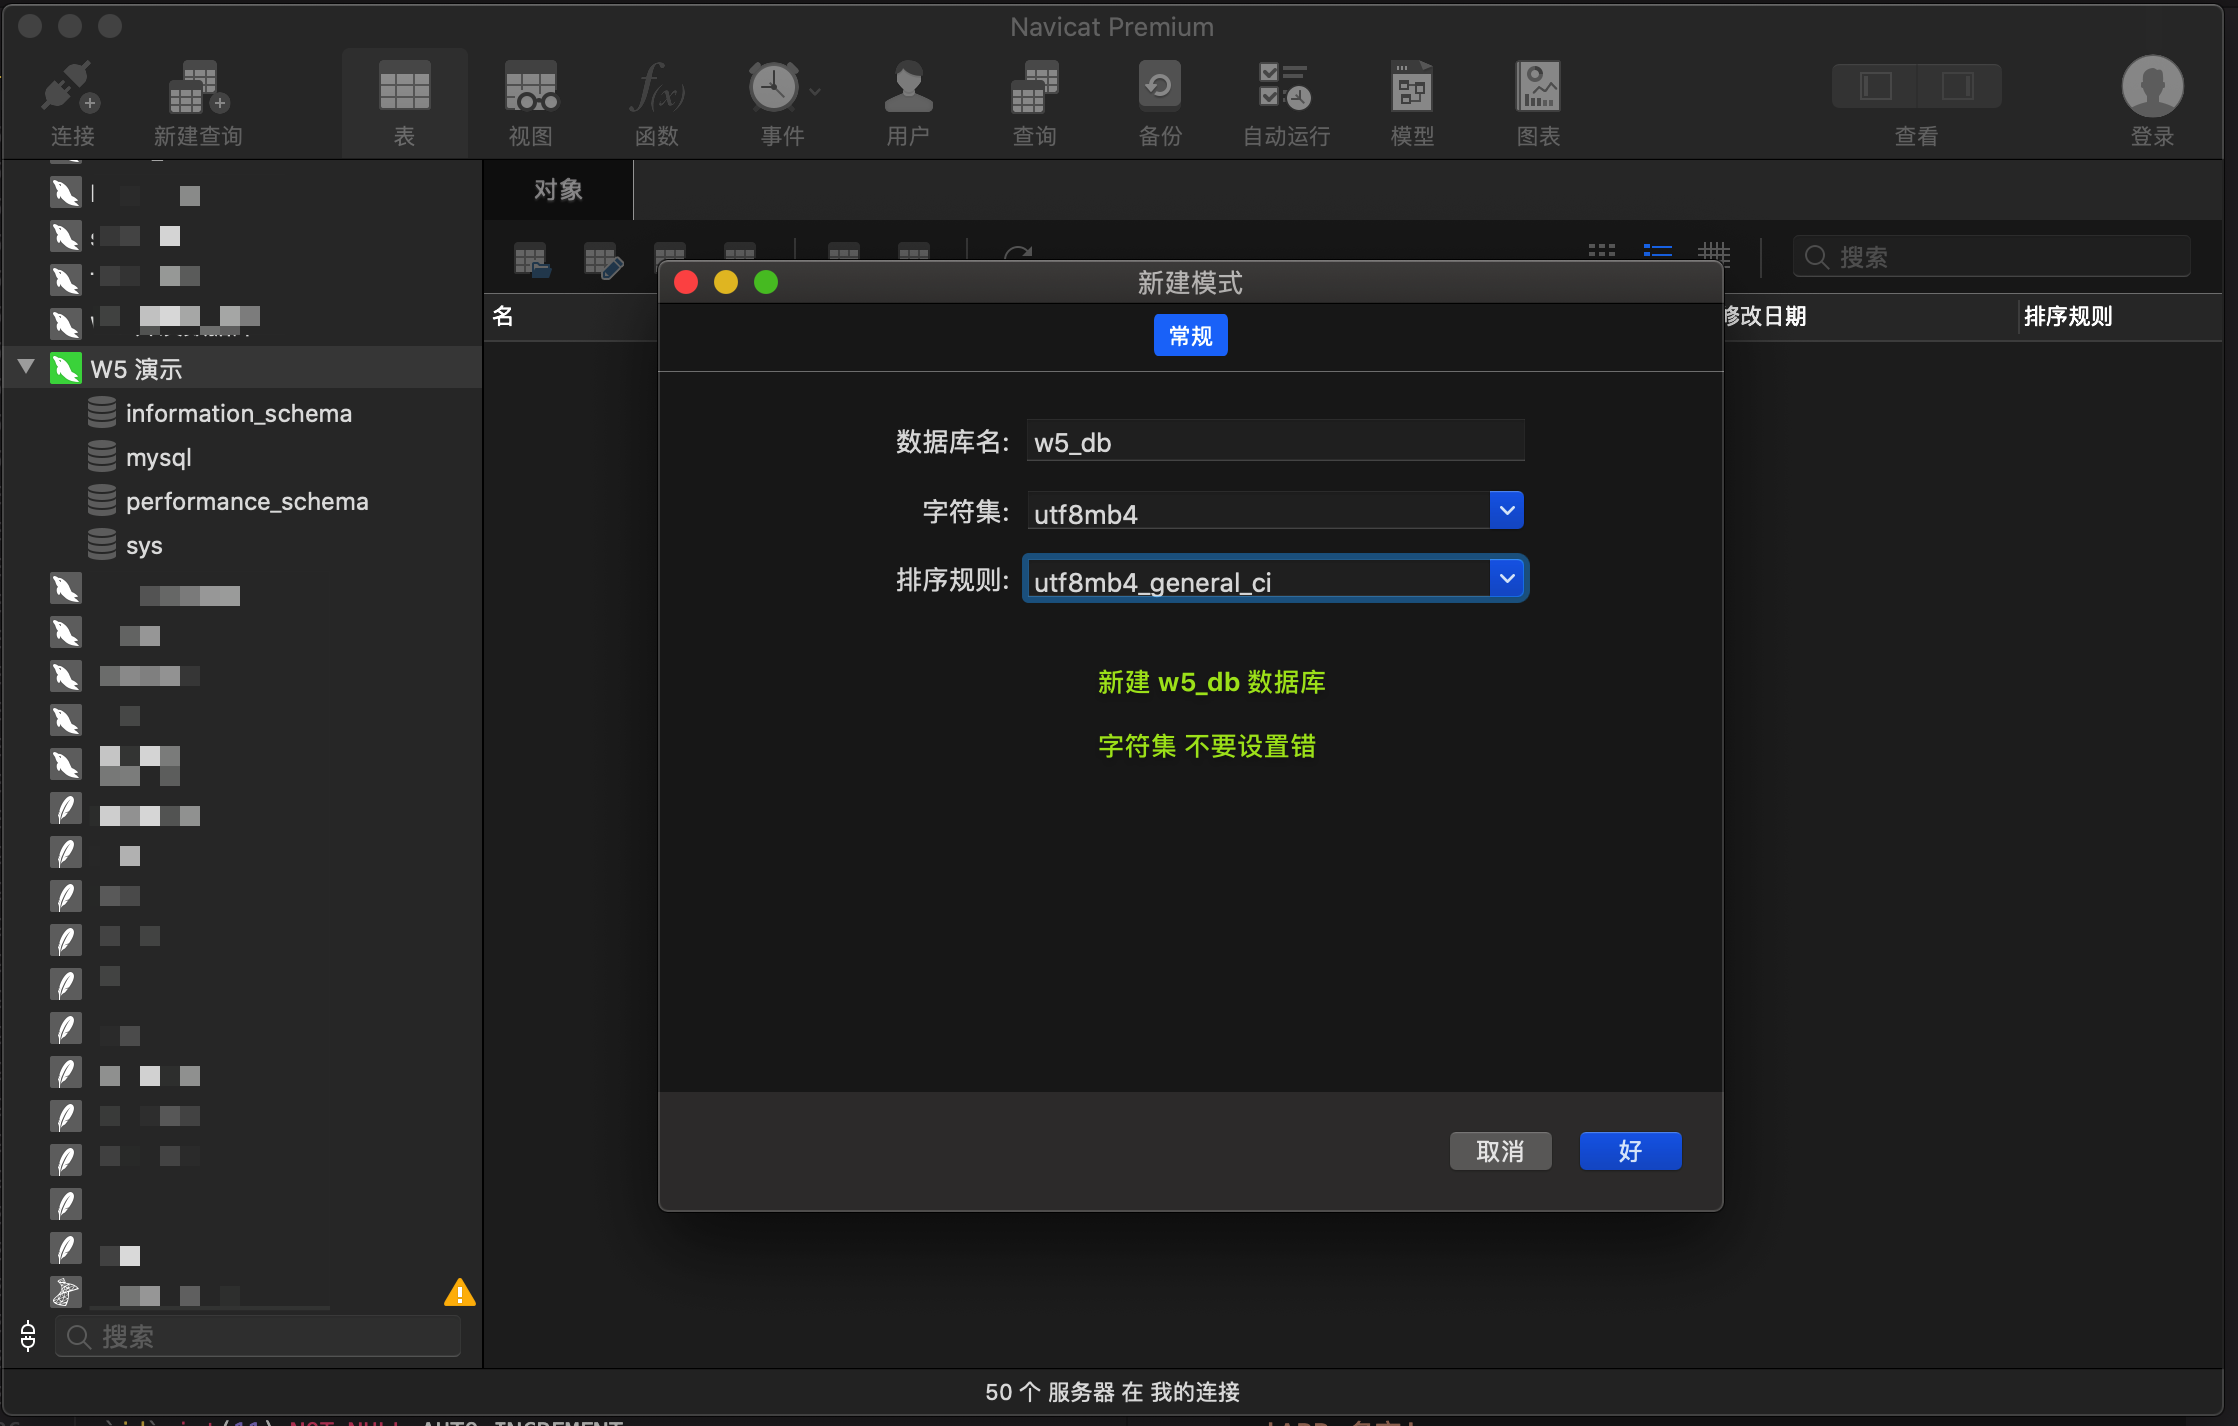Open New Query from the toolbar

(198, 90)
